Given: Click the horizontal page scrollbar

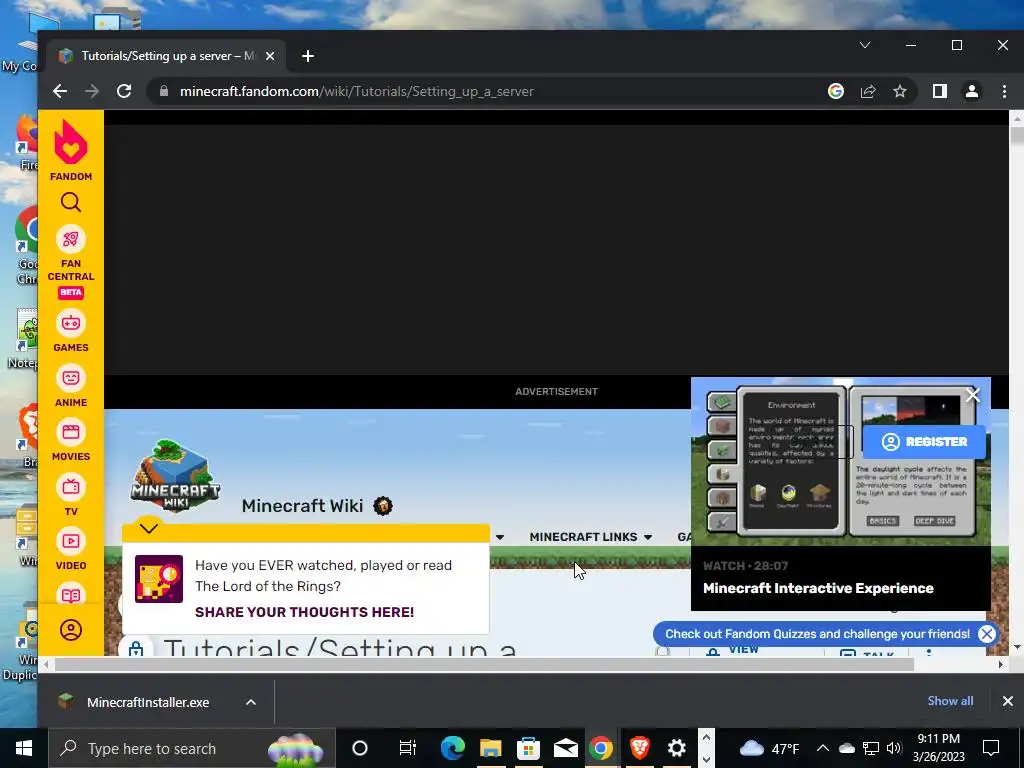Looking at the screenshot, I should [484, 665].
